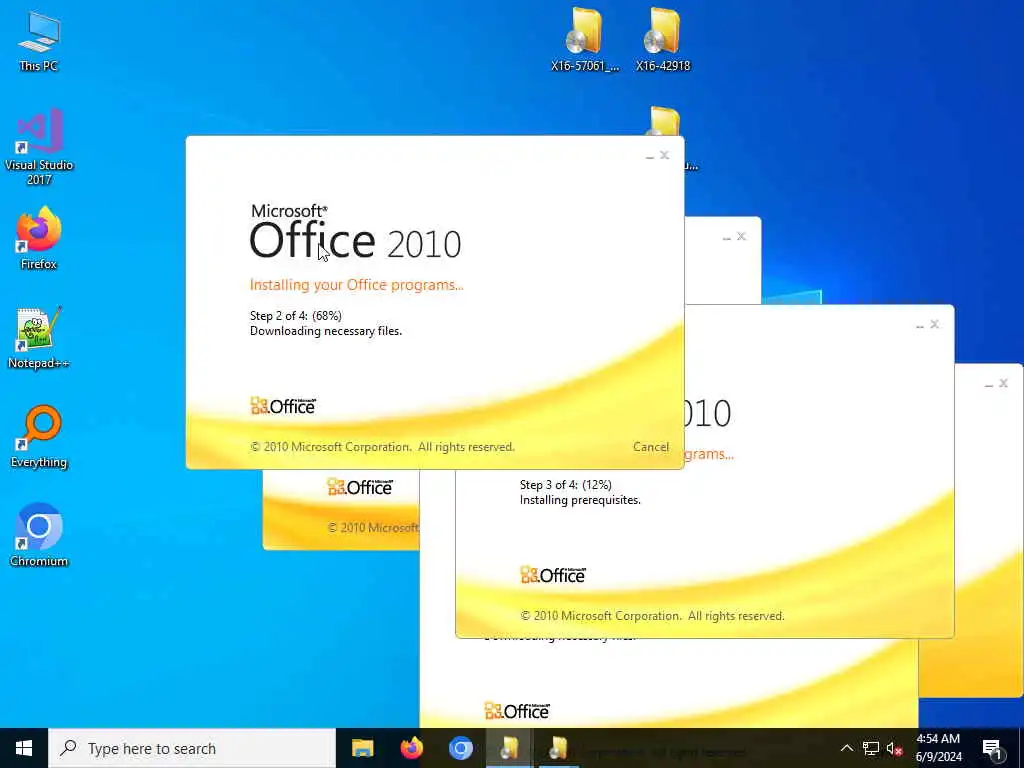This screenshot has width=1024, height=768.
Task: Click the Windows Start button
Action: tap(24, 748)
